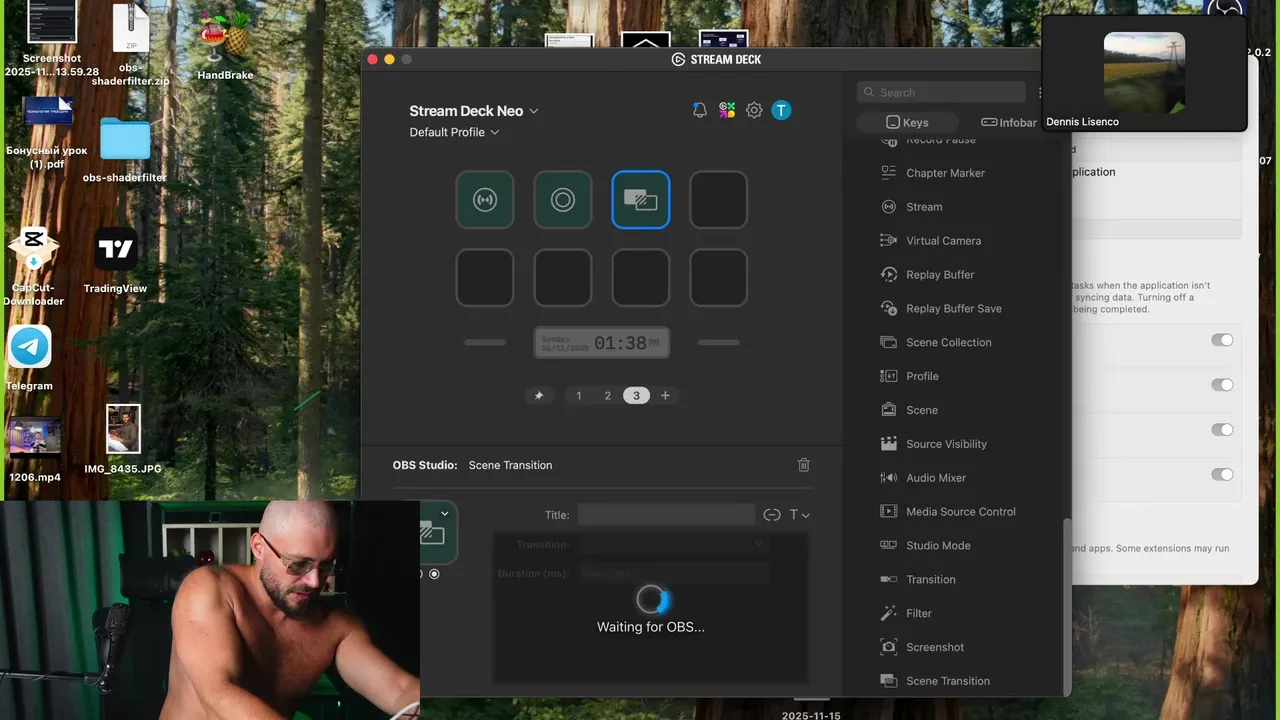Select the Бонусный урок (1).pdf file
This screenshot has height=720, width=1280.
click(x=47, y=132)
